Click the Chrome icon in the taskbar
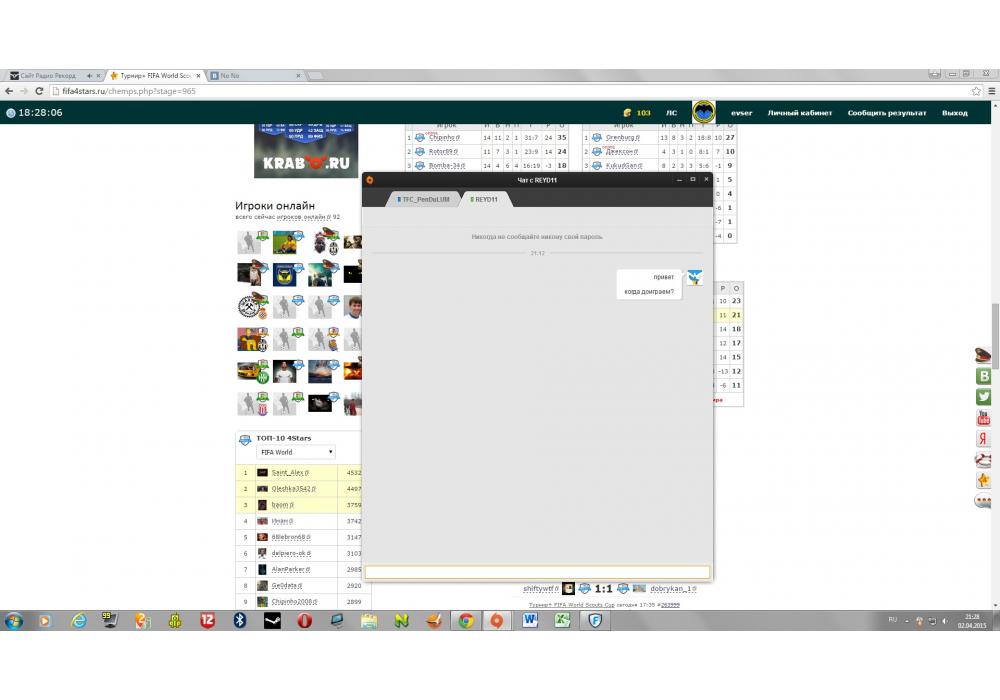Image resolution: width=1000 pixels, height=700 pixels. tap(466, 620)
